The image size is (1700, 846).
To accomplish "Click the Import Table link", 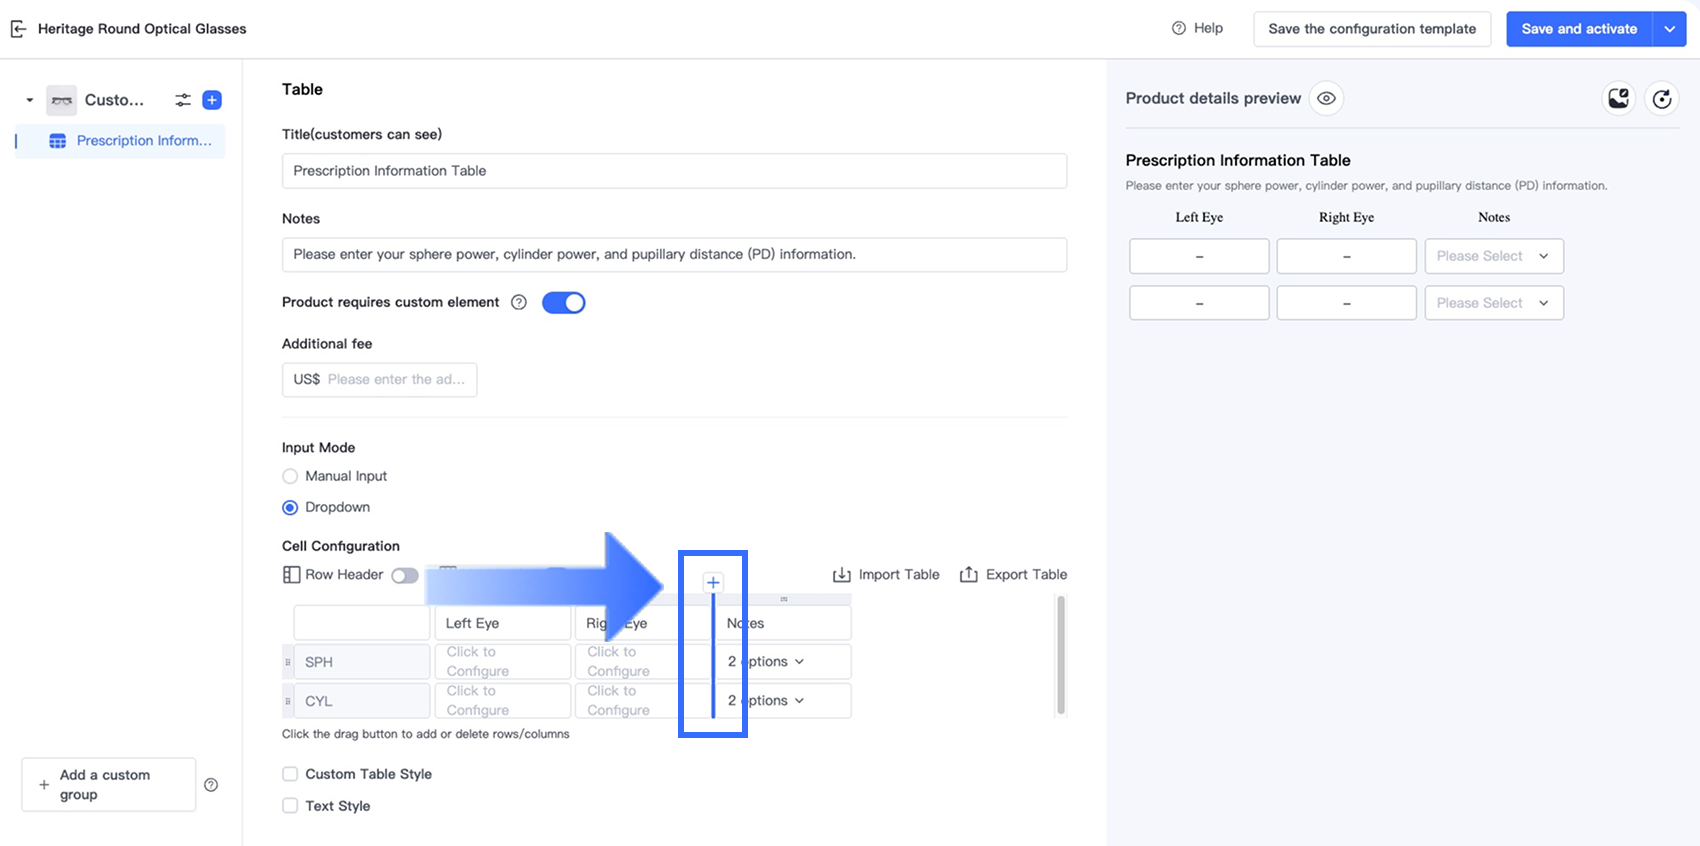I will (x=886, y=575).
